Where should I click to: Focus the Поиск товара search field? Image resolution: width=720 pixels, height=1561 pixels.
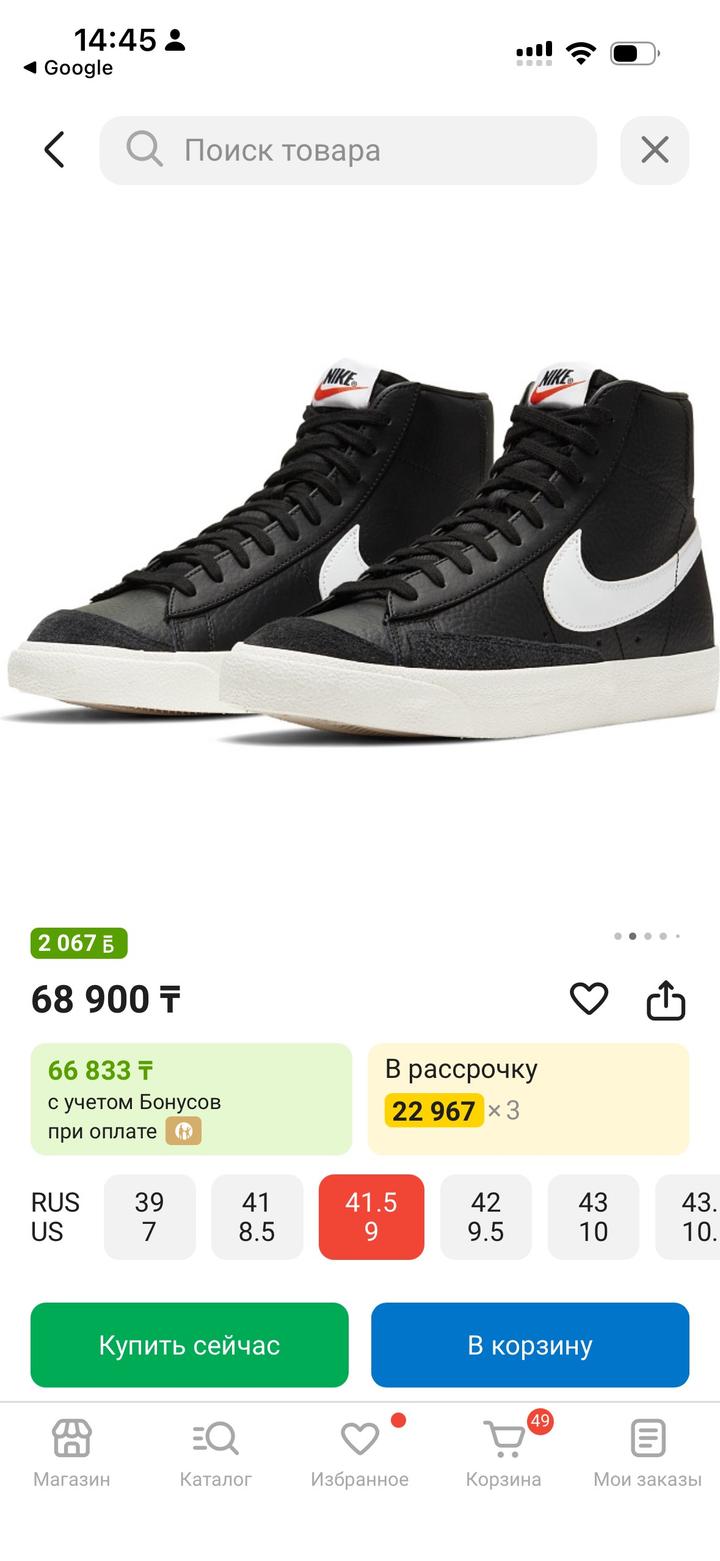[370, 150]
